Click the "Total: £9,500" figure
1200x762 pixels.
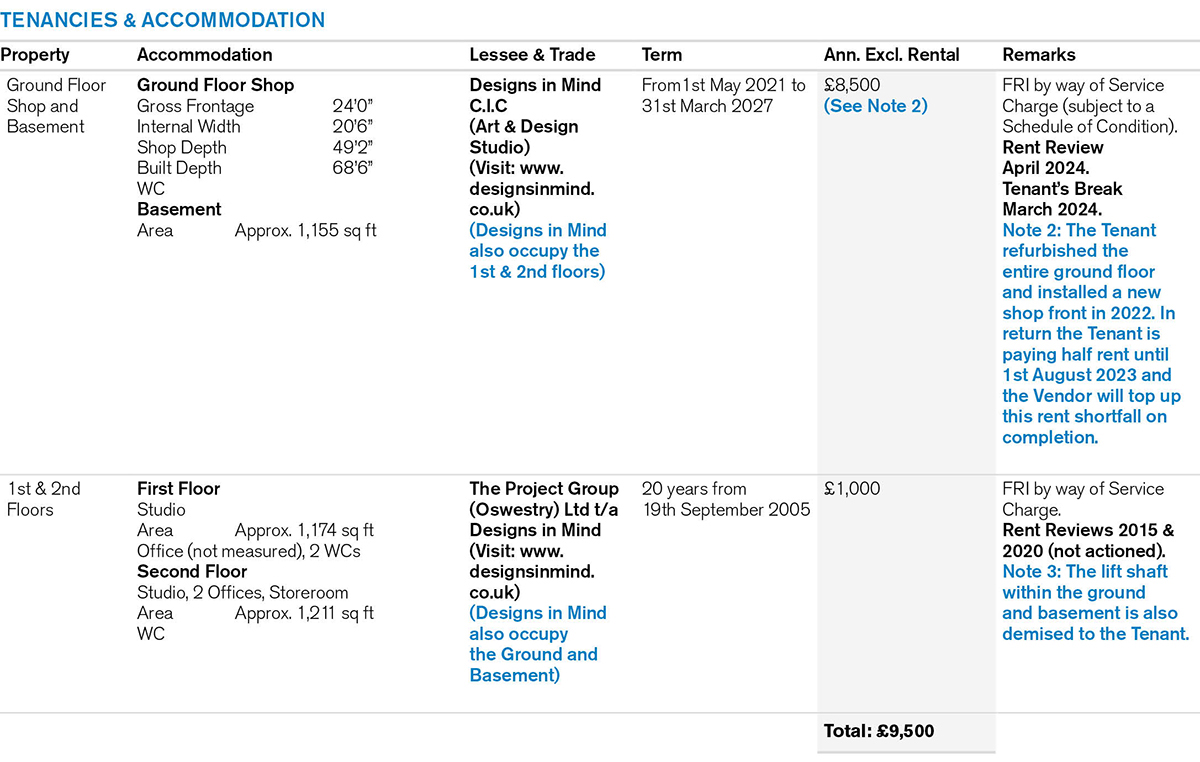(x=879, y=731)
